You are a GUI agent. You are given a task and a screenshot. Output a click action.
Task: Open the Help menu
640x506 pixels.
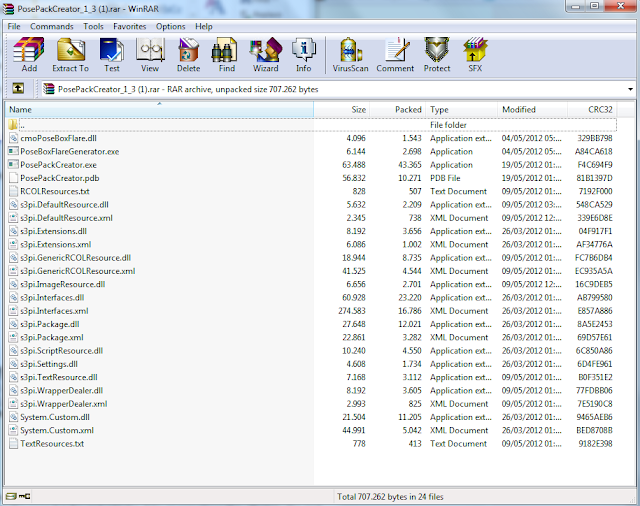[x=204, y=27]
